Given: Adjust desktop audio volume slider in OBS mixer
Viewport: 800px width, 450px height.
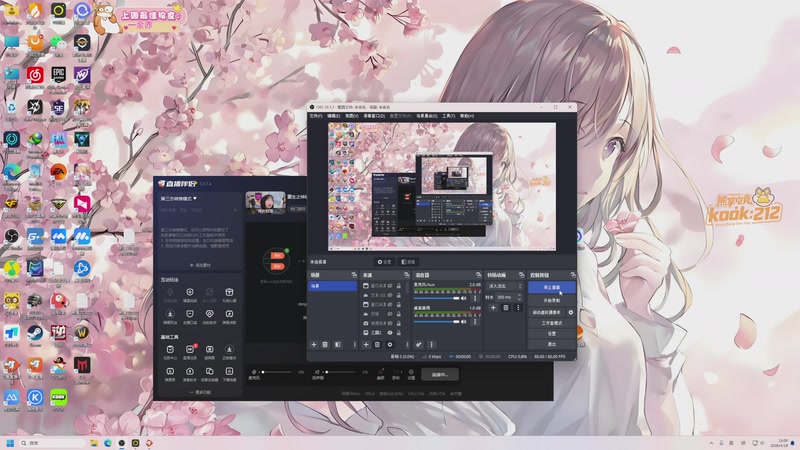Looking at the screenshot, I should click(437, 321).
